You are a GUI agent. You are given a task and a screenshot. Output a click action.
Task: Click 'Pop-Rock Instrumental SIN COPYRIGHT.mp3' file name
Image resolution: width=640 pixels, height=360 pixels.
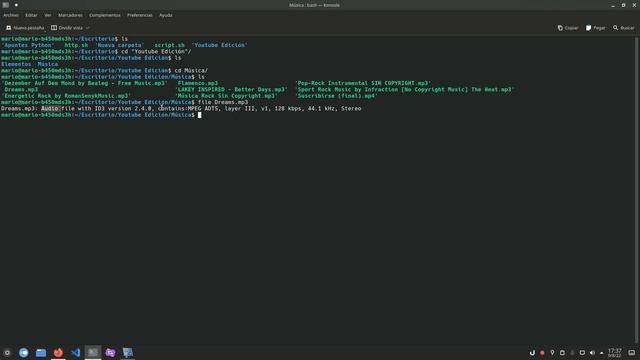click(363, 83)
